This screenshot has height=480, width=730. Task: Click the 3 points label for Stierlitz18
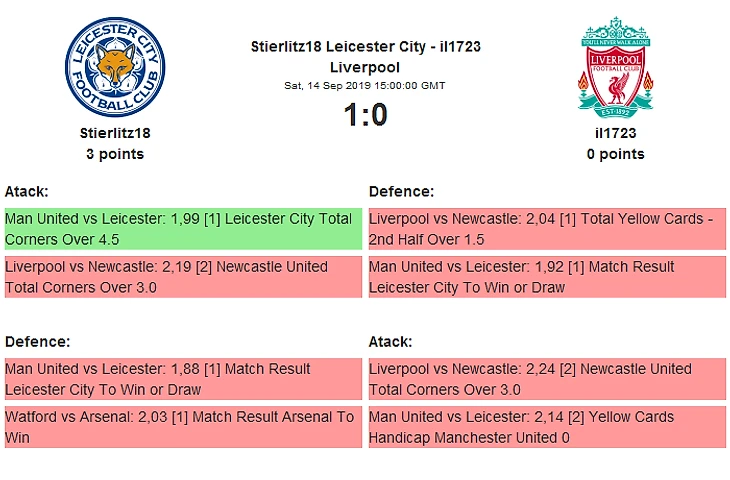(114, 154)
